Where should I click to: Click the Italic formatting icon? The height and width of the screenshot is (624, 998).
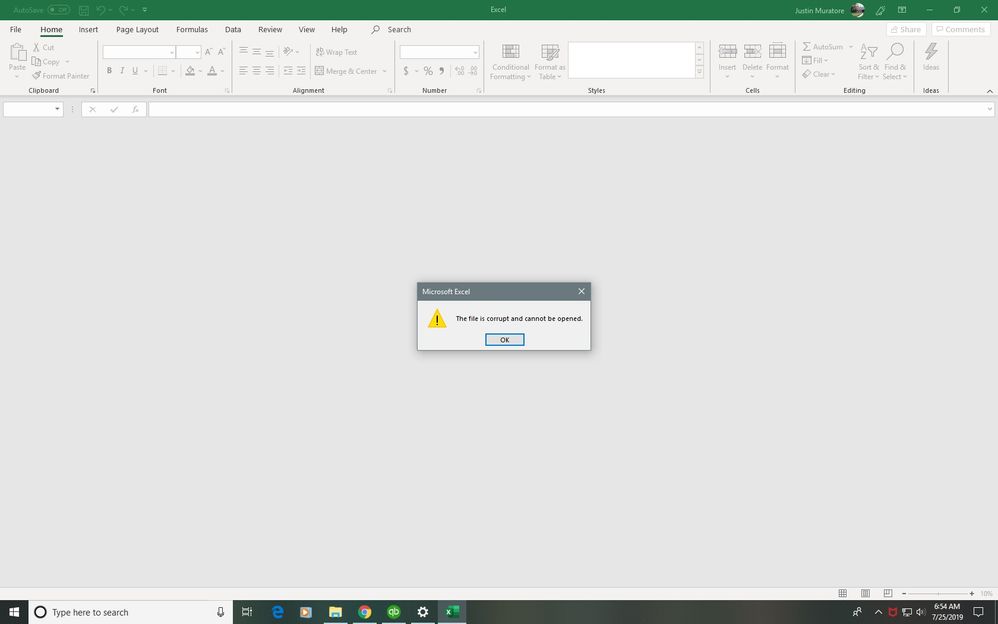click(x=122, y=71)
